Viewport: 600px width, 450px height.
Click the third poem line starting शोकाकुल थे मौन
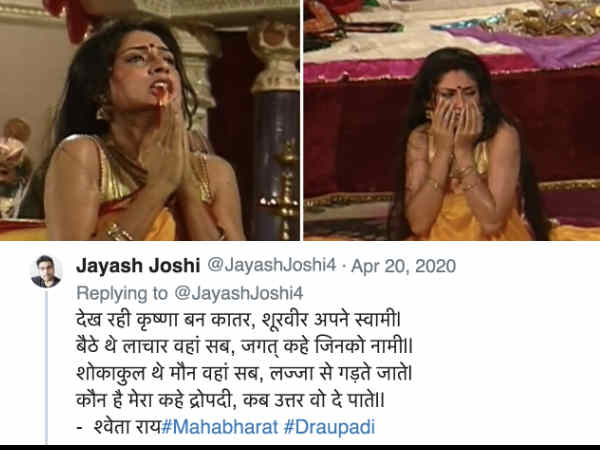pyautogui.click(x=244, y=373)
